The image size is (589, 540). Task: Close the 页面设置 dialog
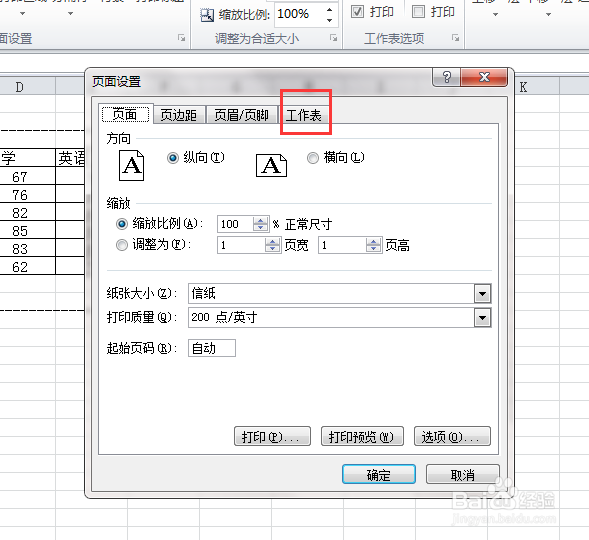coord(485,77)
